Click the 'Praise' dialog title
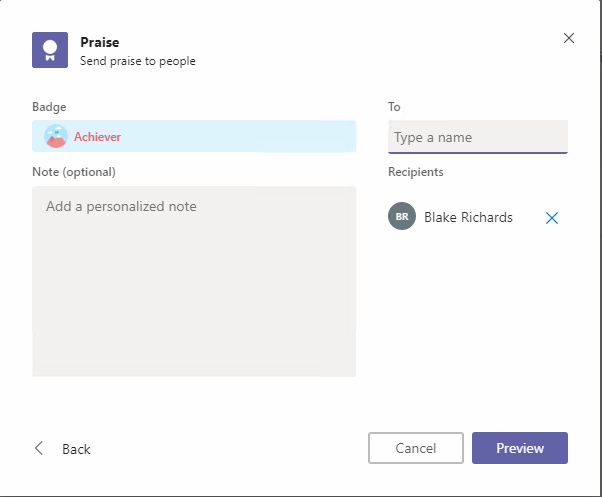 tap(100, 43)
